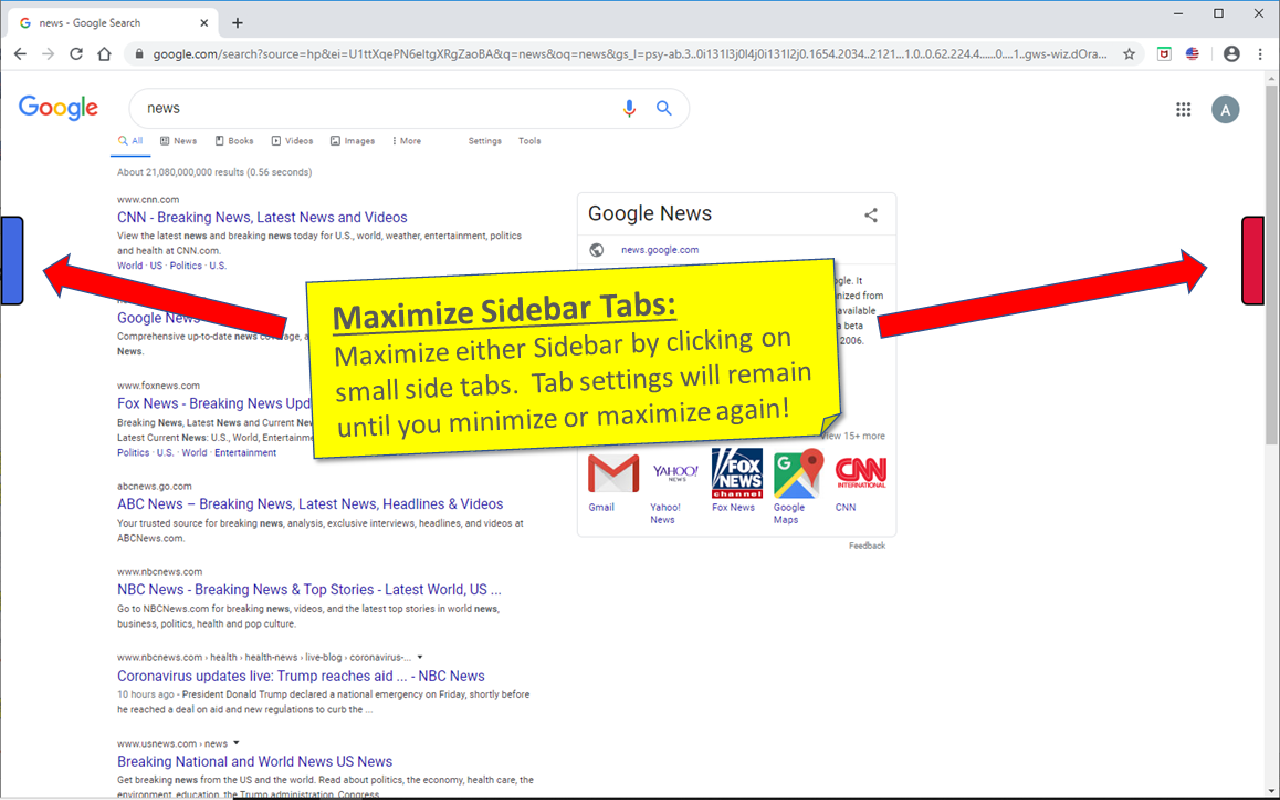Click the microphone voice search icon

click(x=629, y=108)
